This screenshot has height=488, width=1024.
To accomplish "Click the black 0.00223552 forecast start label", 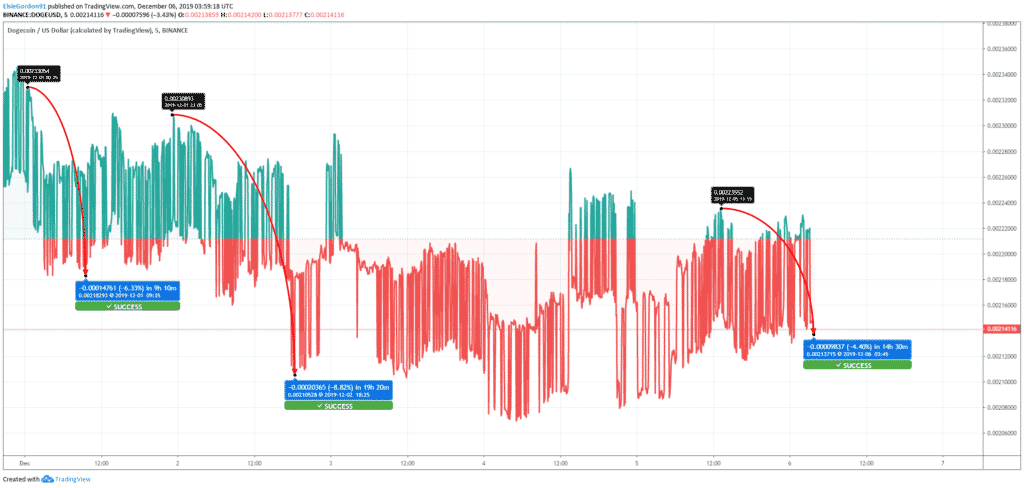I will pos(733,193).
